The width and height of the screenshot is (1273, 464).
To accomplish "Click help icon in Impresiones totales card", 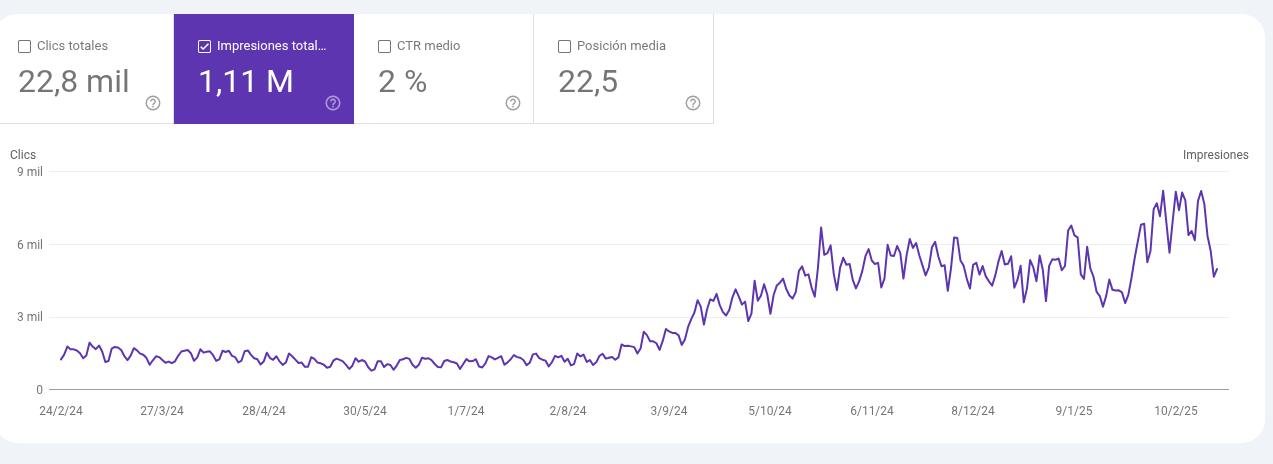I will click(333, 103).
